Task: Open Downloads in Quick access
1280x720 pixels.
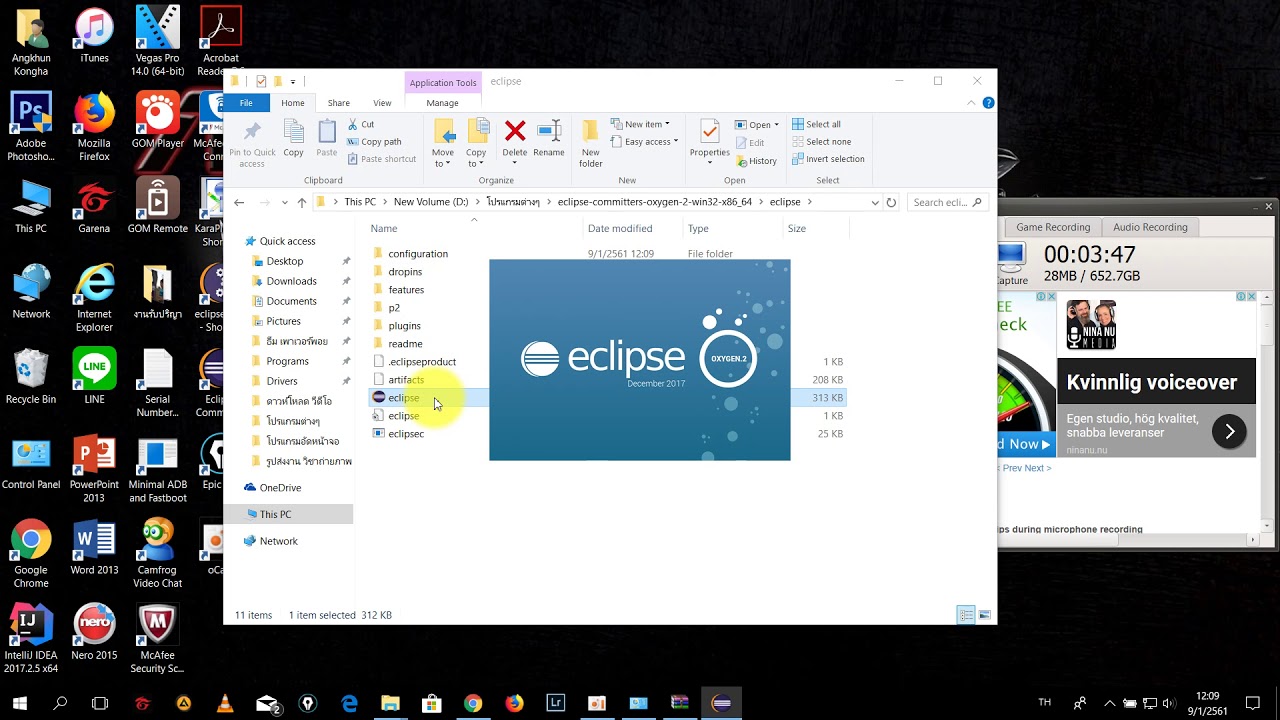Action: coord(291,281)
